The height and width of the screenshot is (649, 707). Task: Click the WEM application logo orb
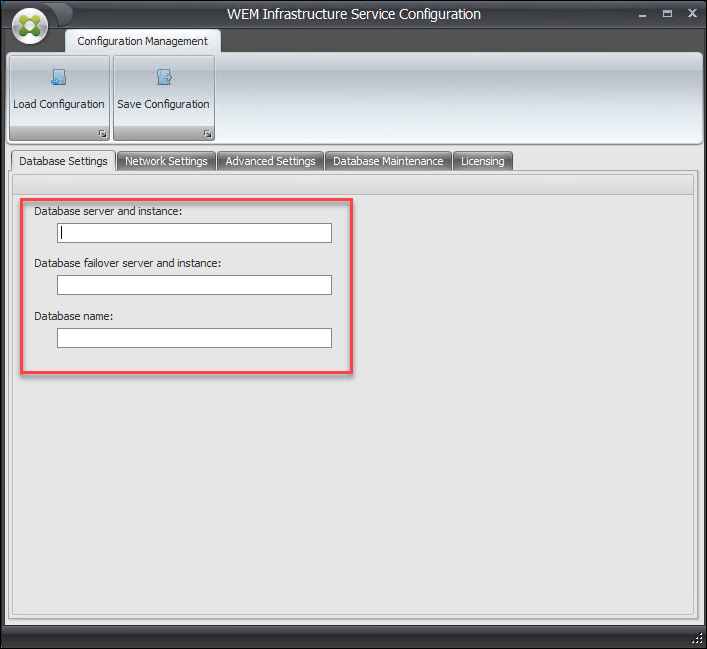click(30, 27)
